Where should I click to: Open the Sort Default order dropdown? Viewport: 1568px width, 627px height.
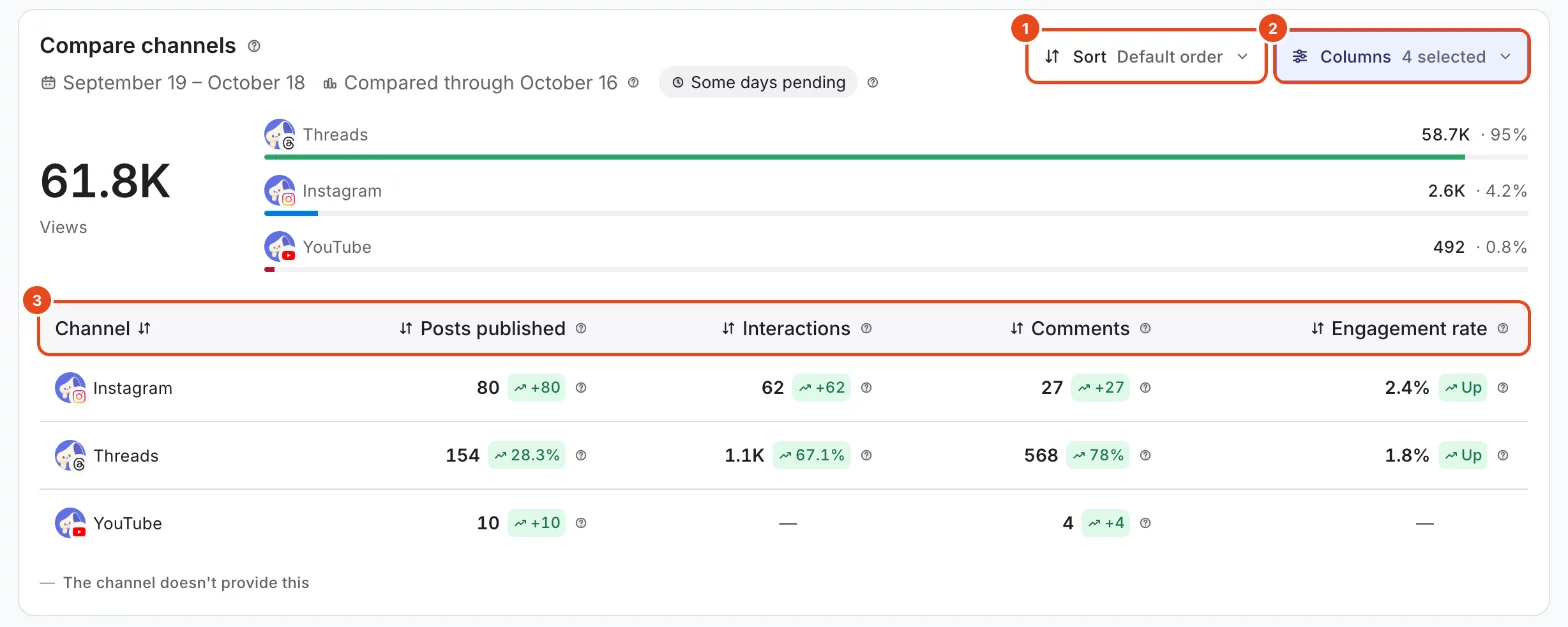[x=1146, y=57]
